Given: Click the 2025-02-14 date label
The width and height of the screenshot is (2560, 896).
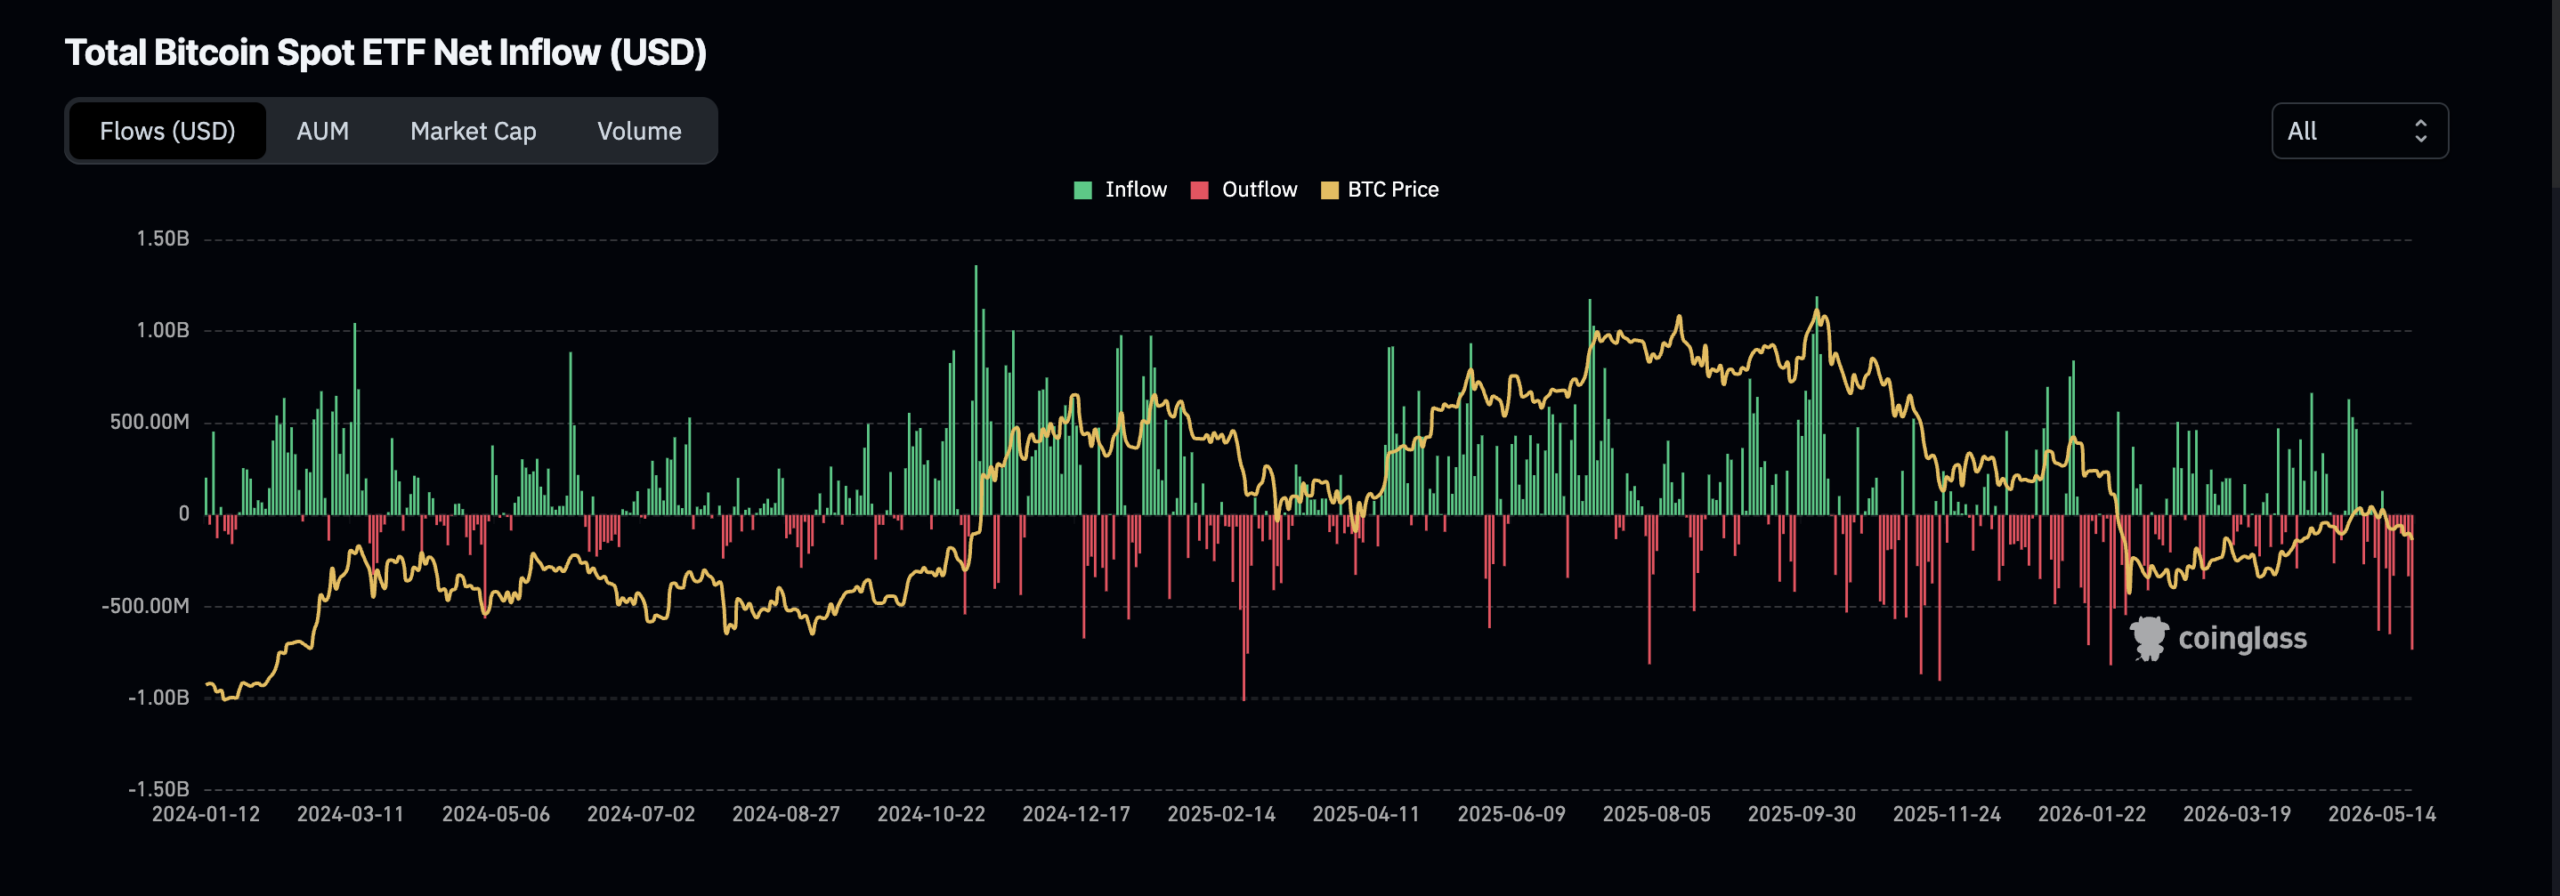Looking at the screenshot, I should (x=1221, y=815).
